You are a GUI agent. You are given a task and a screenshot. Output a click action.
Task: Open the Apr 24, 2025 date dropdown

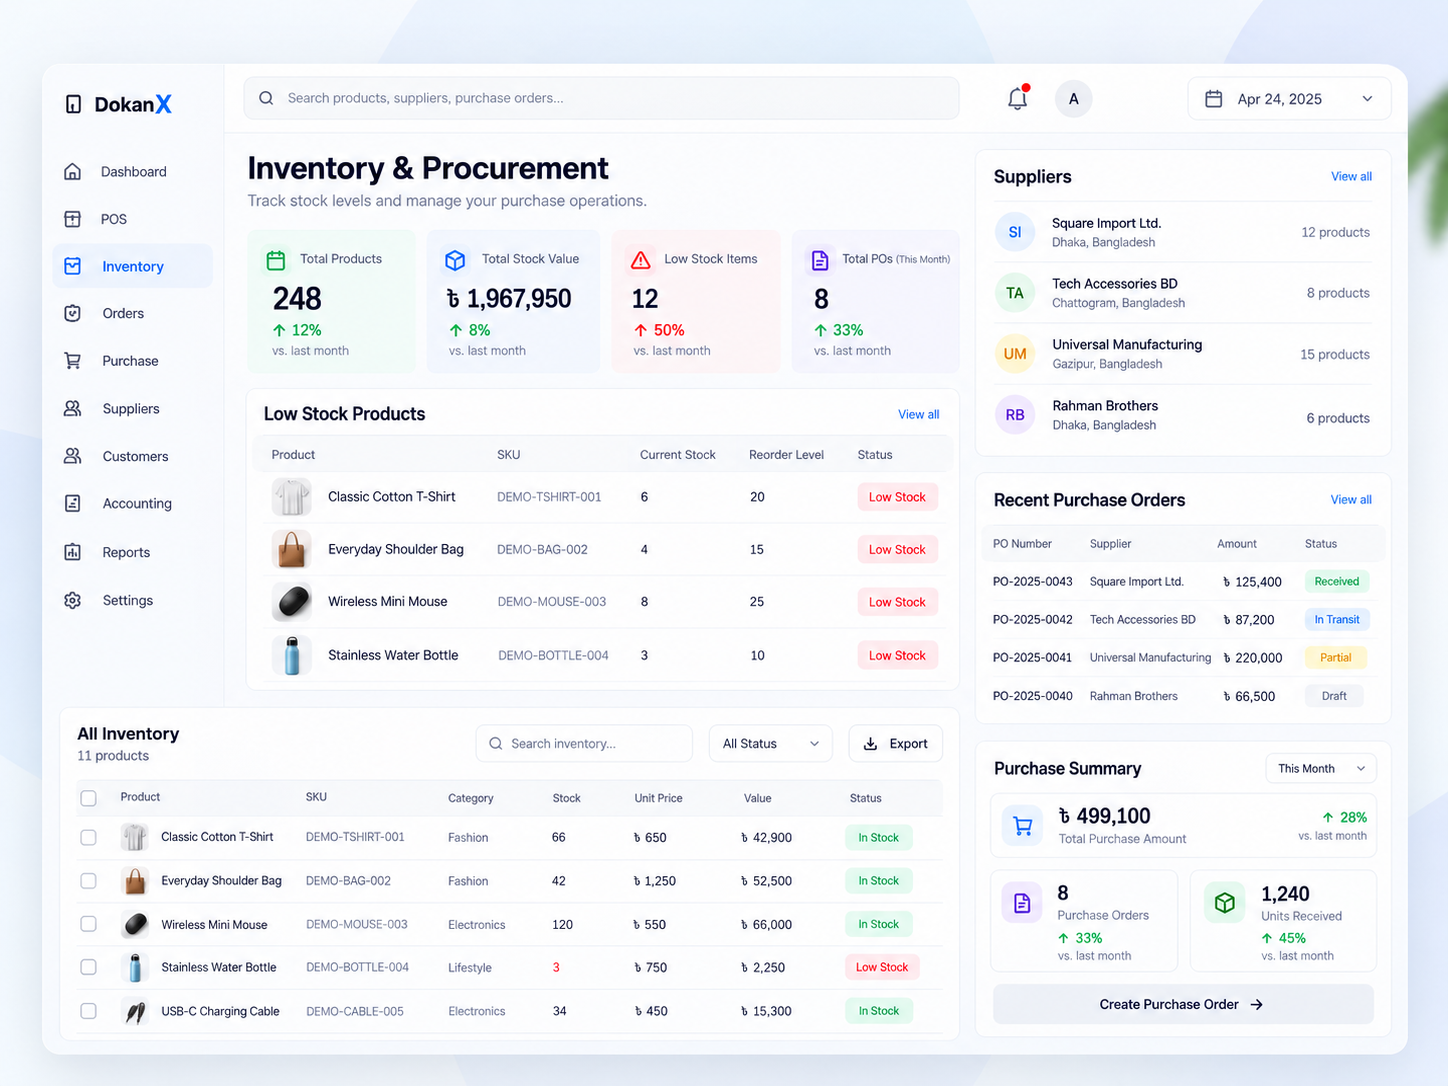(1289, 99)
